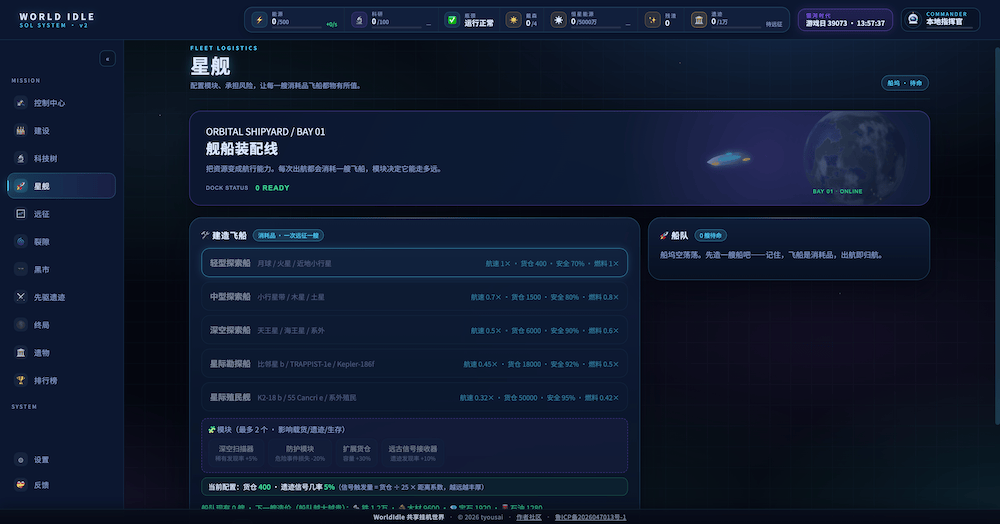Screen dimensions: 1000x524
Task: Click the 建设 factory sidebar icon
Action: click(x=20, y=131)
